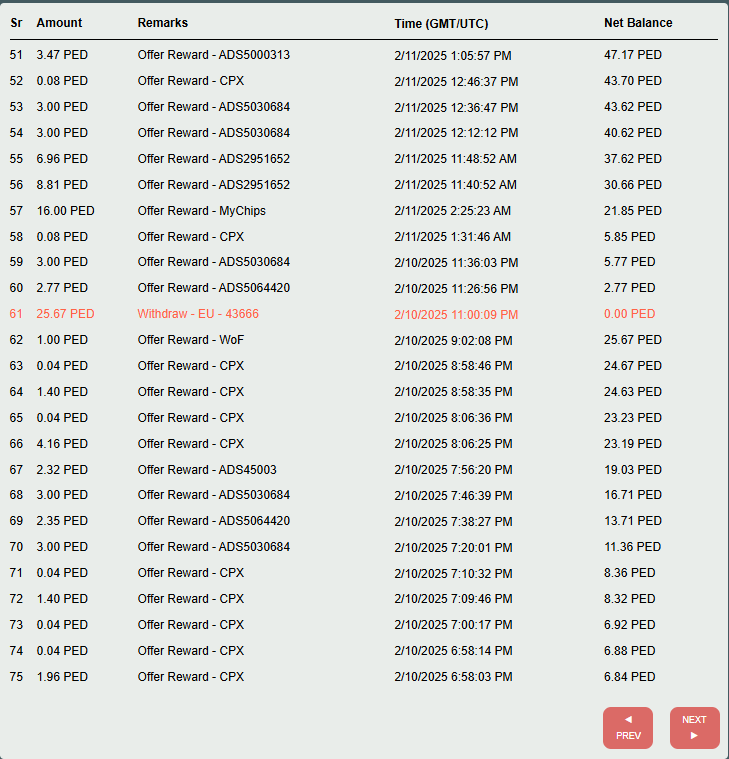Viewport: 729px width, 759px height.
Task: Click the 1.00 PED amount
Action: [x=62, y=340]
